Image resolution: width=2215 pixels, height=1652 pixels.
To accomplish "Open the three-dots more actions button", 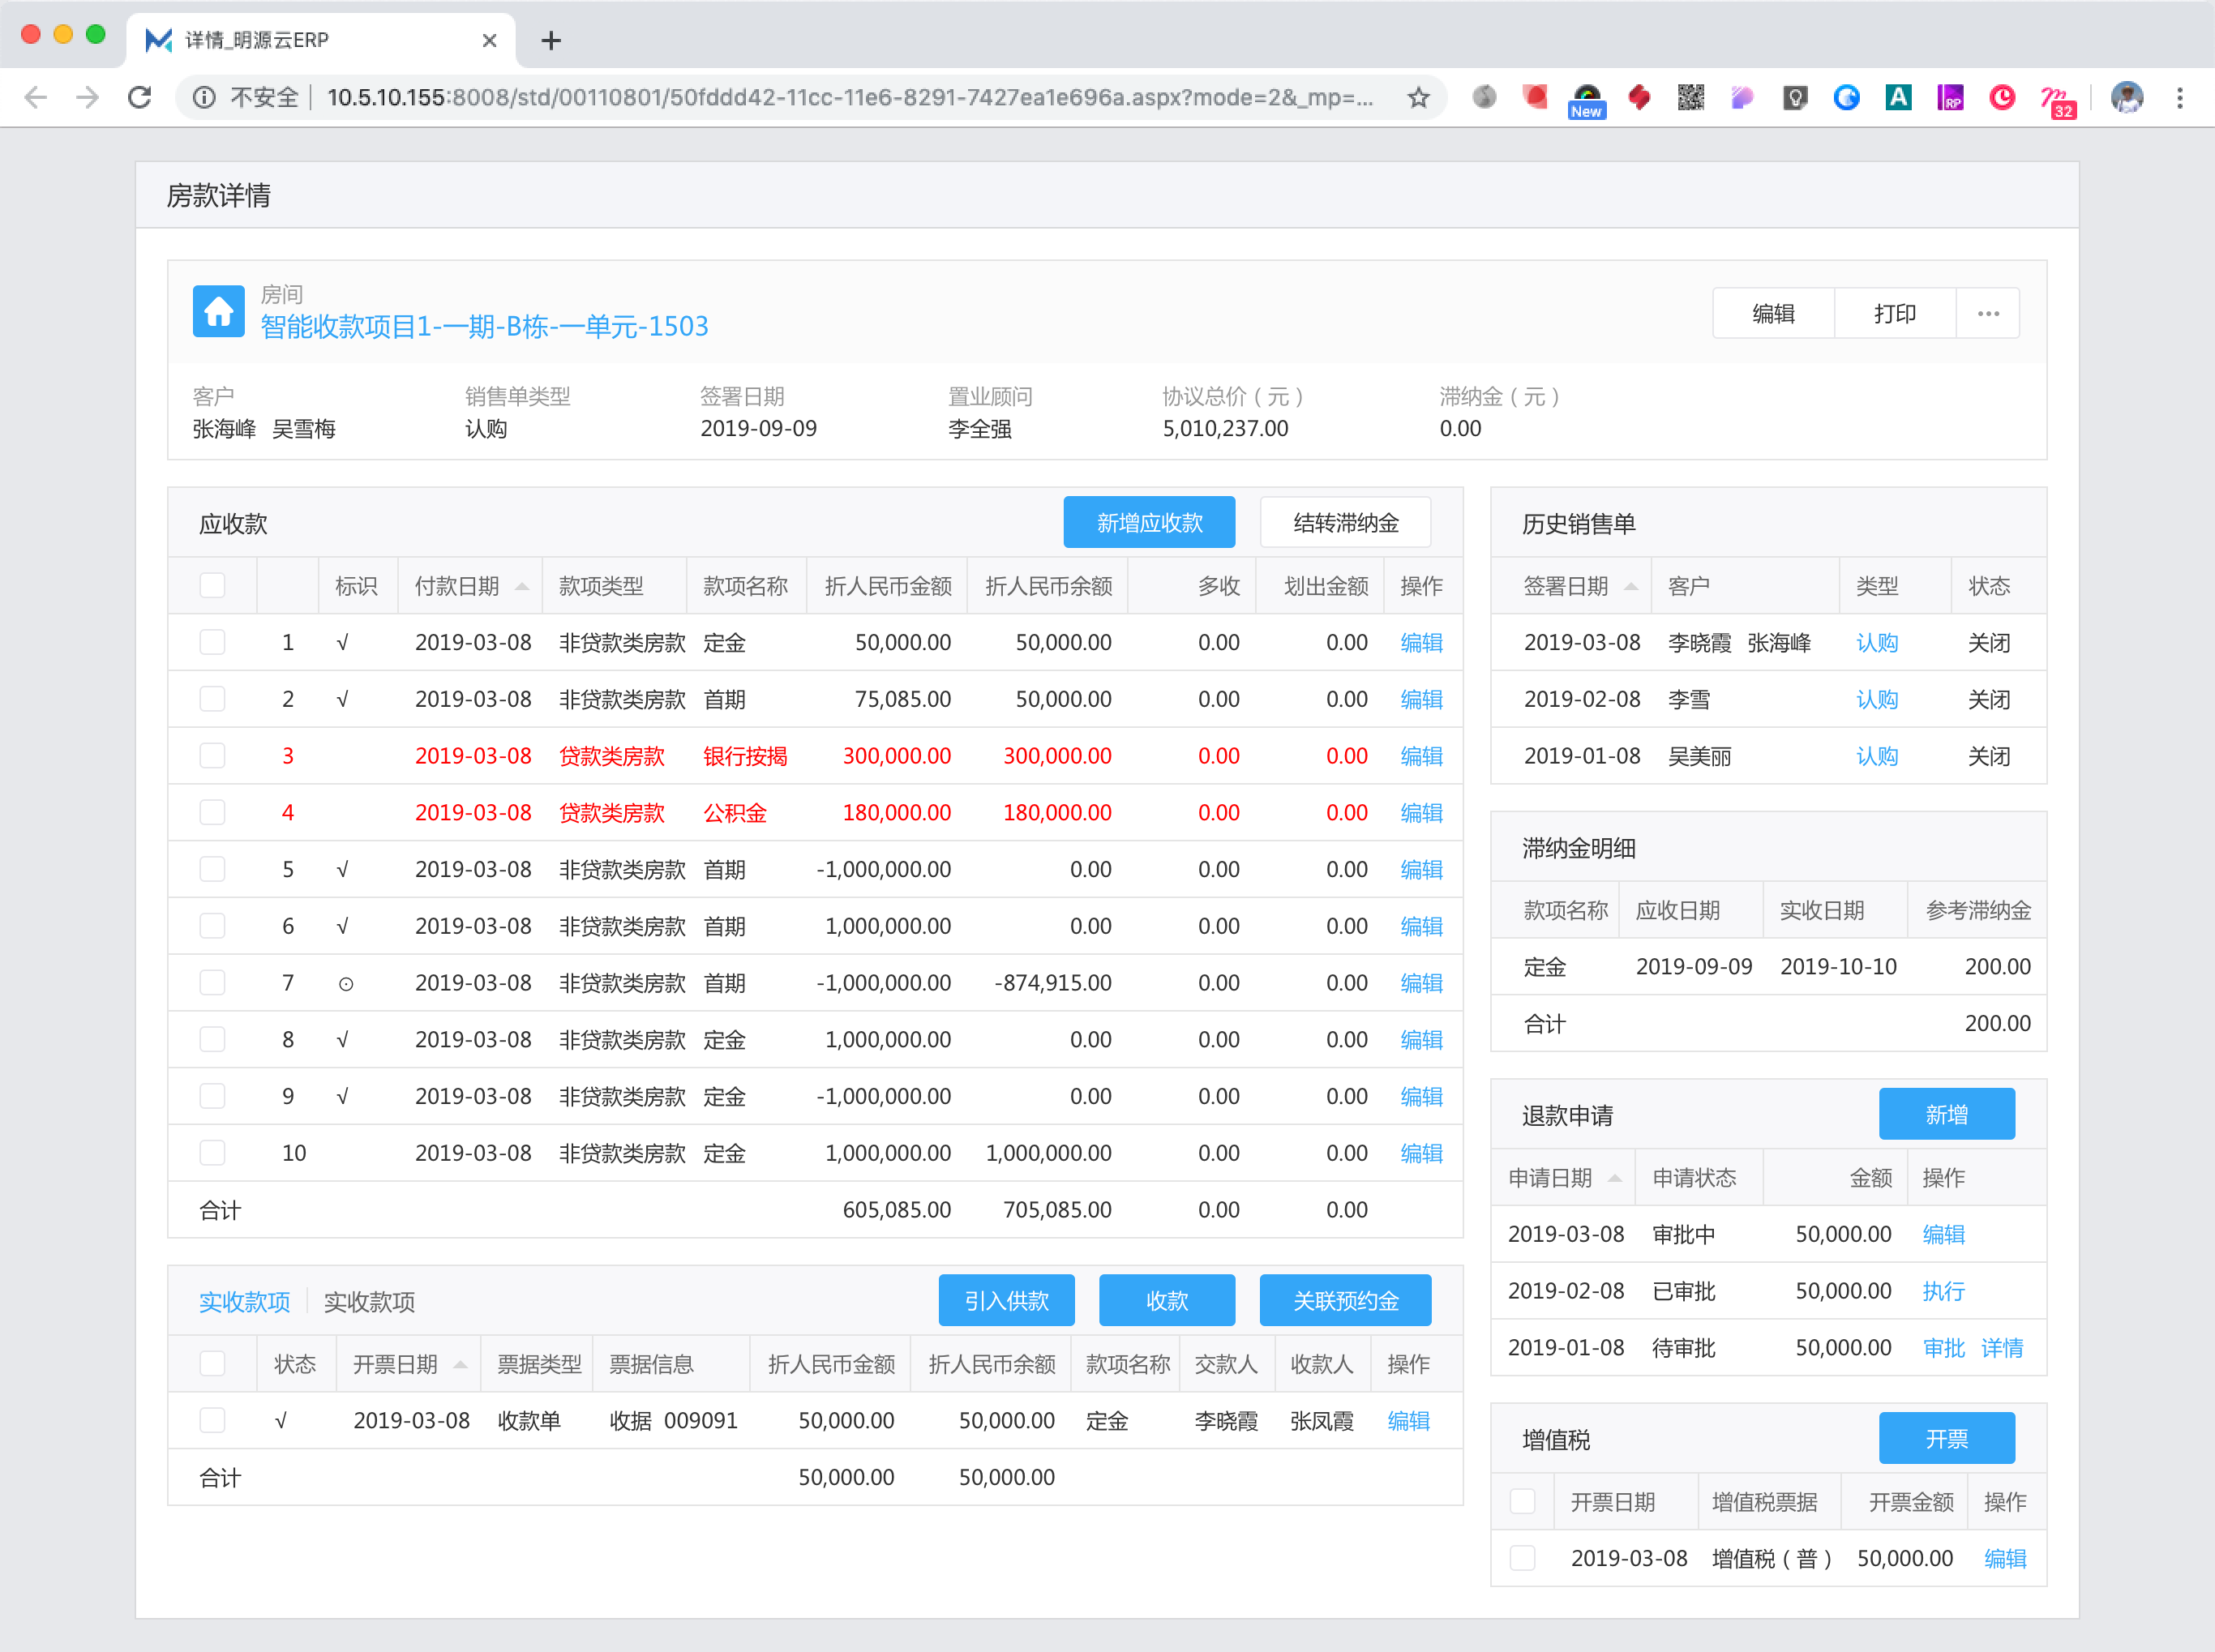I will [1988, 314].
